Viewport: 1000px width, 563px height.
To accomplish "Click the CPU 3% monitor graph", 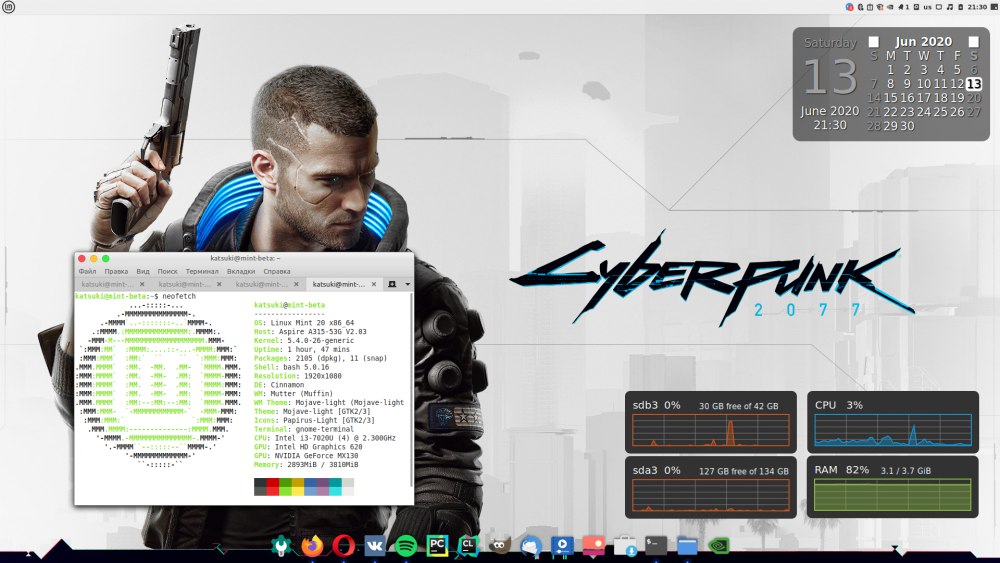I will [x=893, y=430].
